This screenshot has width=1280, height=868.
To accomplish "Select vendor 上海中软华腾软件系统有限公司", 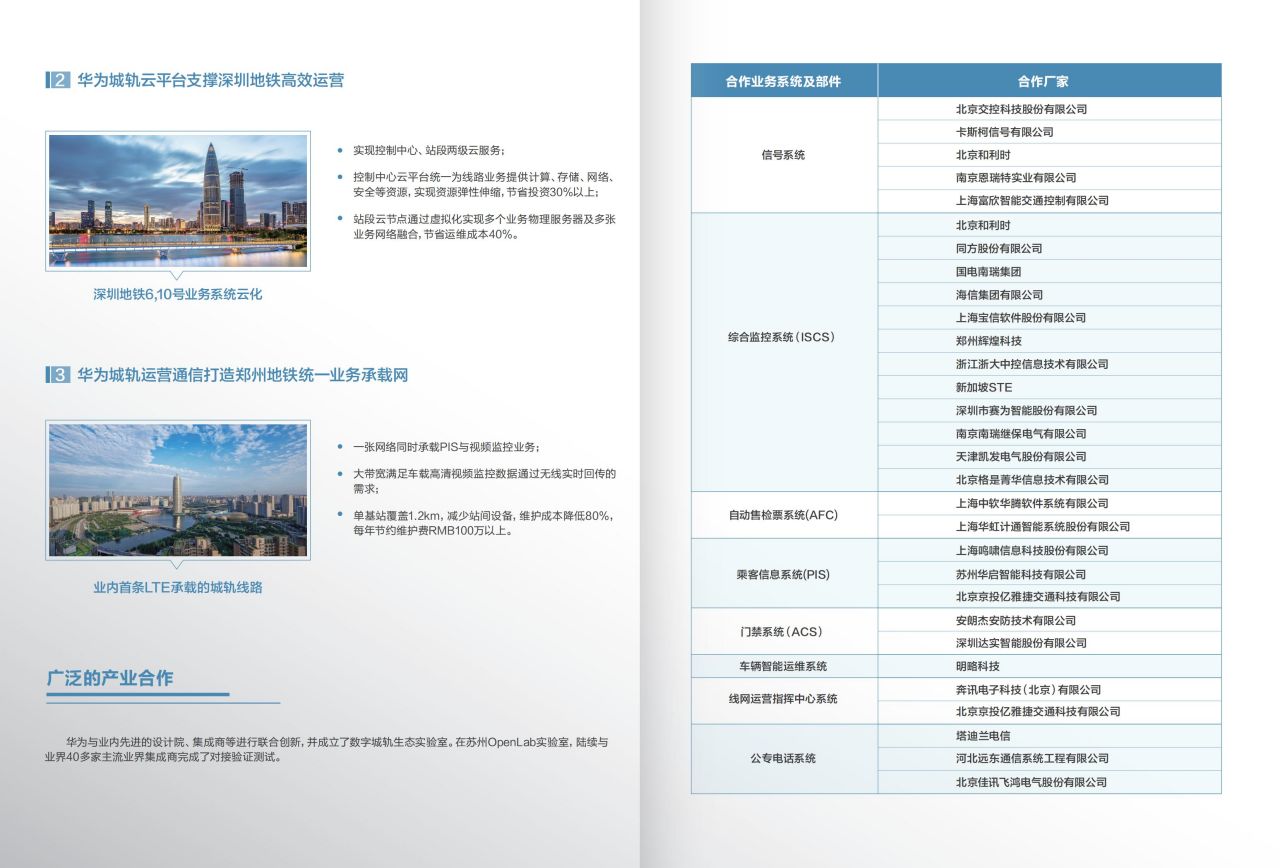I will (x=1032, y=503).
